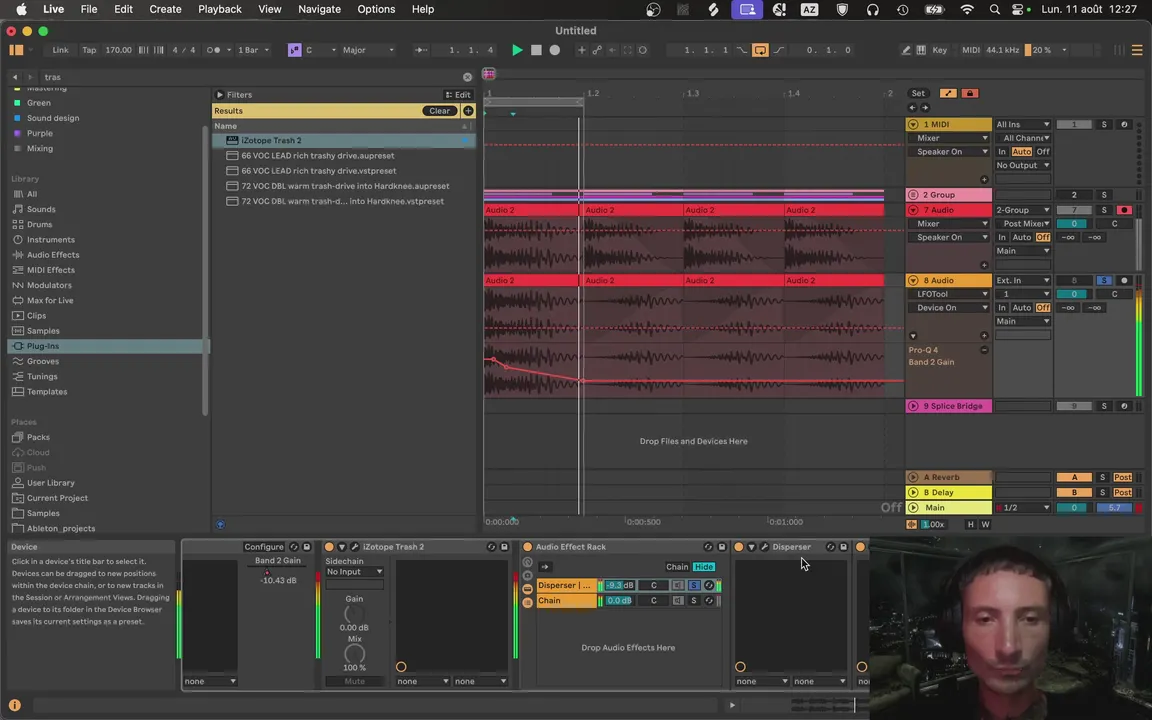
Task: Adjust the Trash 2 Mix knob
Action: click(354, 653)
